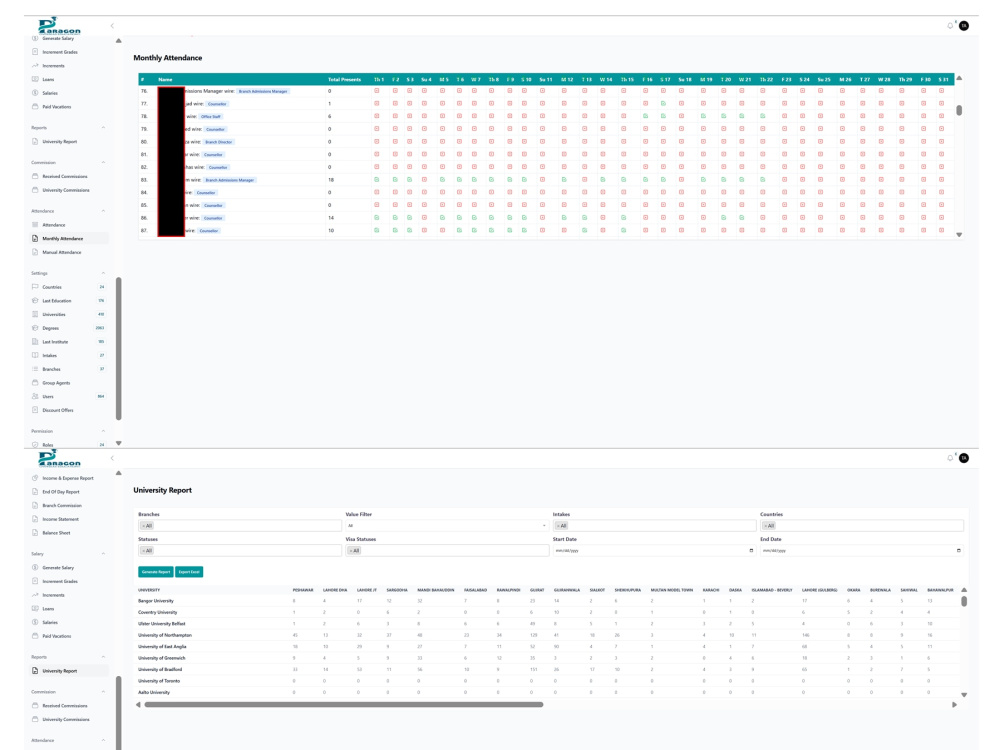Screen dimensions: 1000x750
Task: Open the Value Filter dropdown
Action: coord(446,526)
